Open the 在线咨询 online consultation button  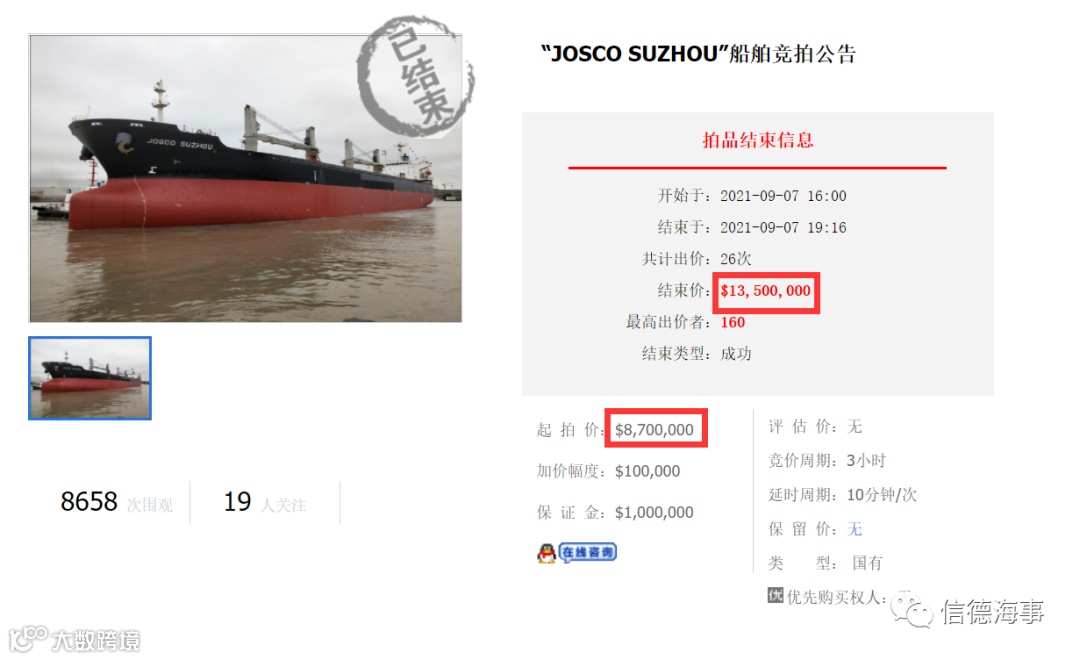(x=588, y=553)
